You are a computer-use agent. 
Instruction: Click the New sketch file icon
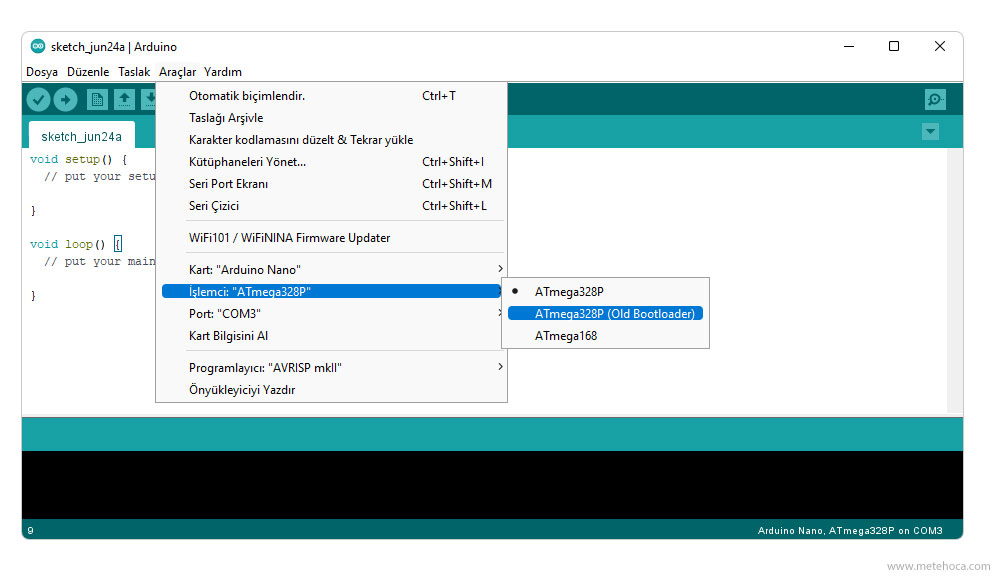point(97,100)
